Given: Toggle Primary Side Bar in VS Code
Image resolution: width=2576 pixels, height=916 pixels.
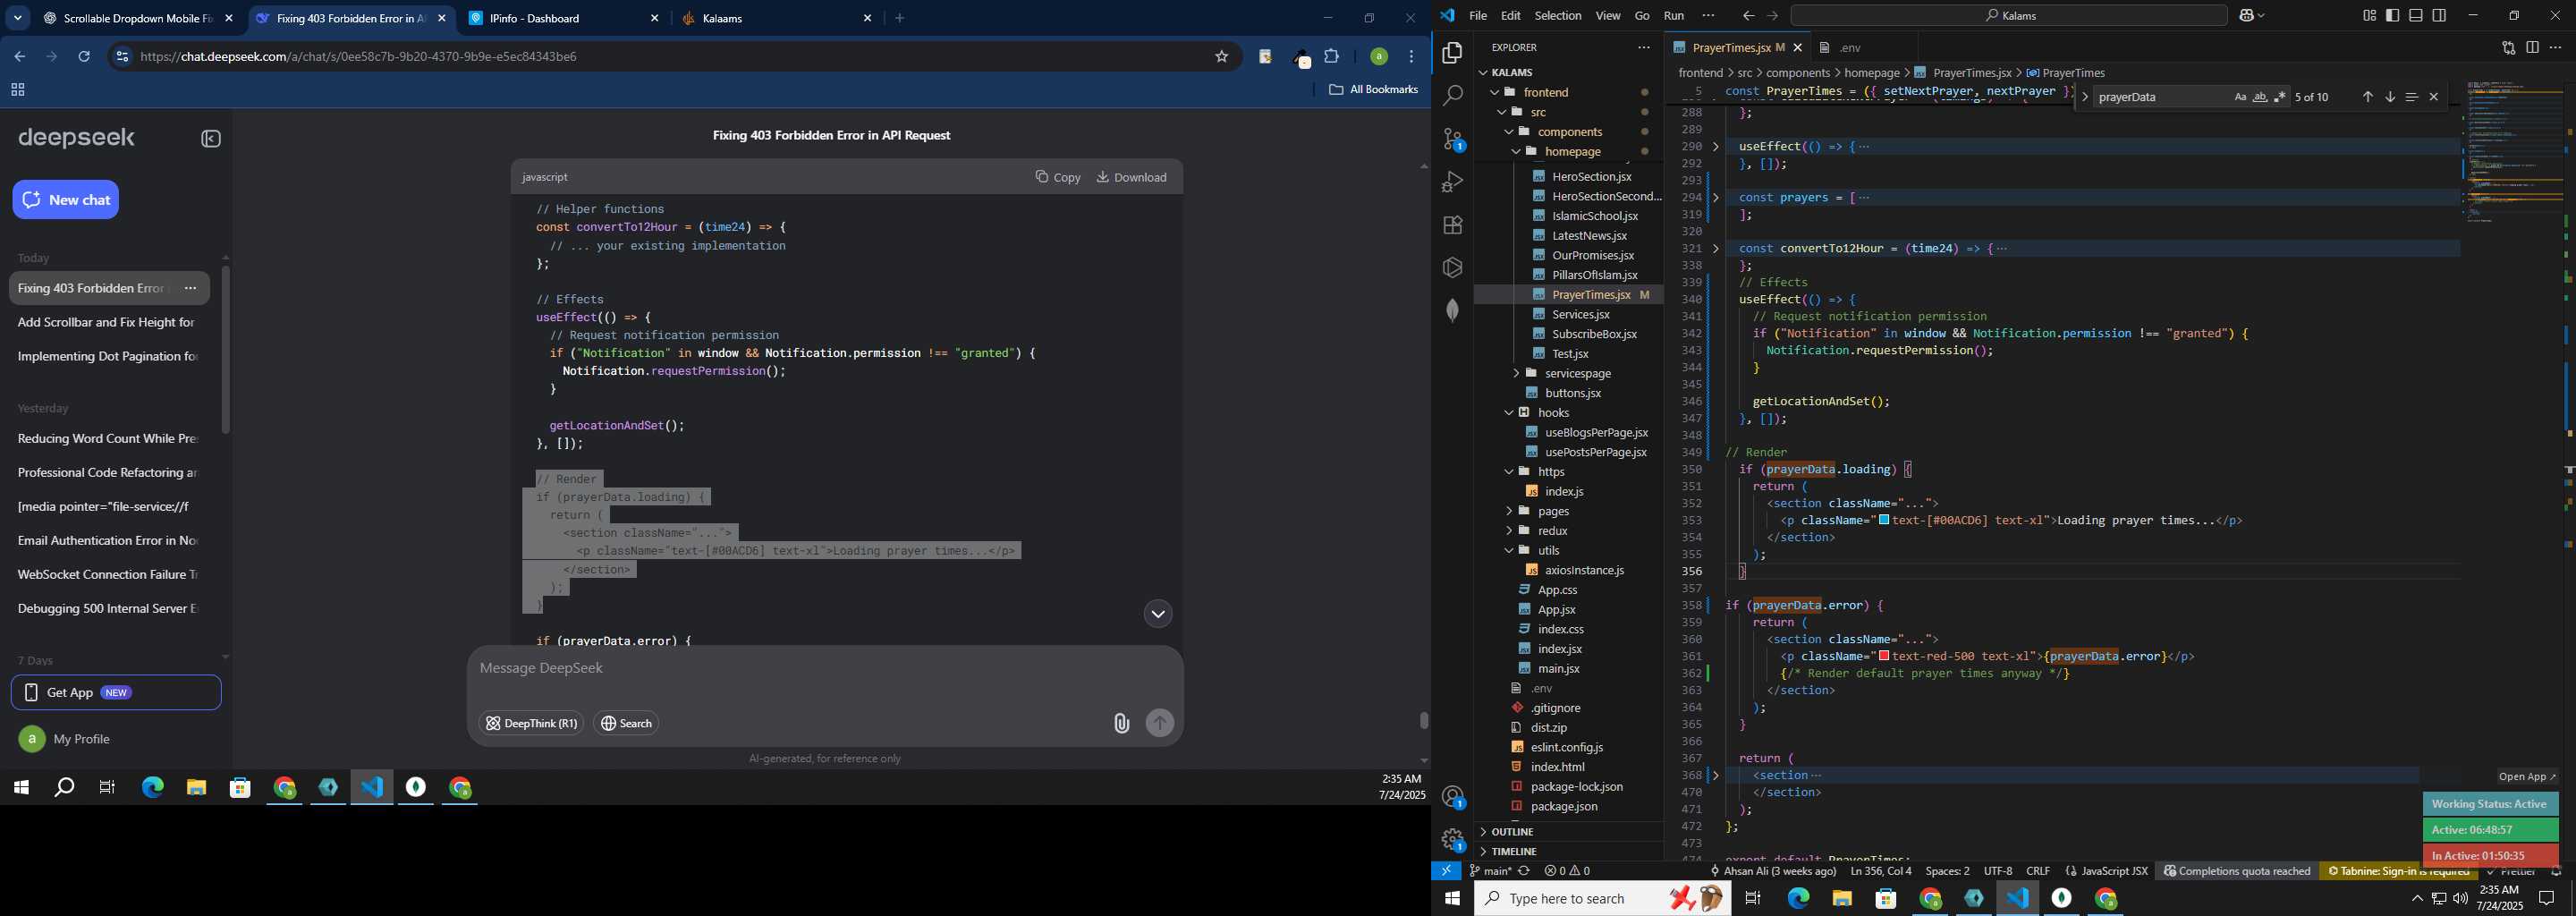Looking at the screenshot, I should tap(2392, 16).
